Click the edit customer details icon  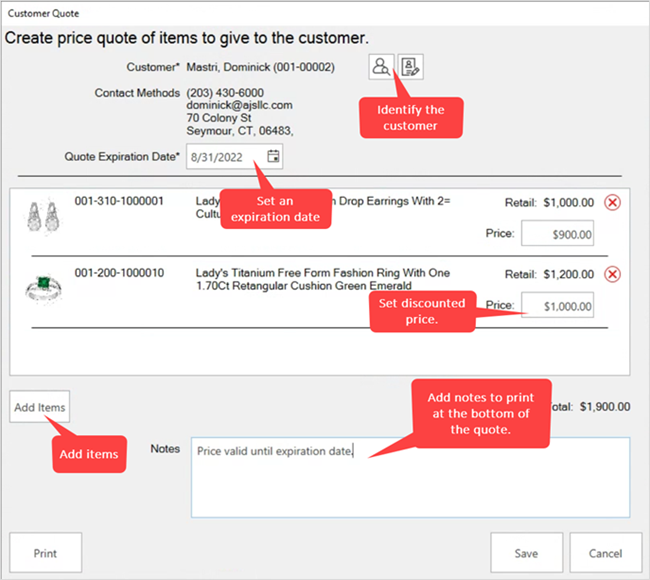(410, 67)
